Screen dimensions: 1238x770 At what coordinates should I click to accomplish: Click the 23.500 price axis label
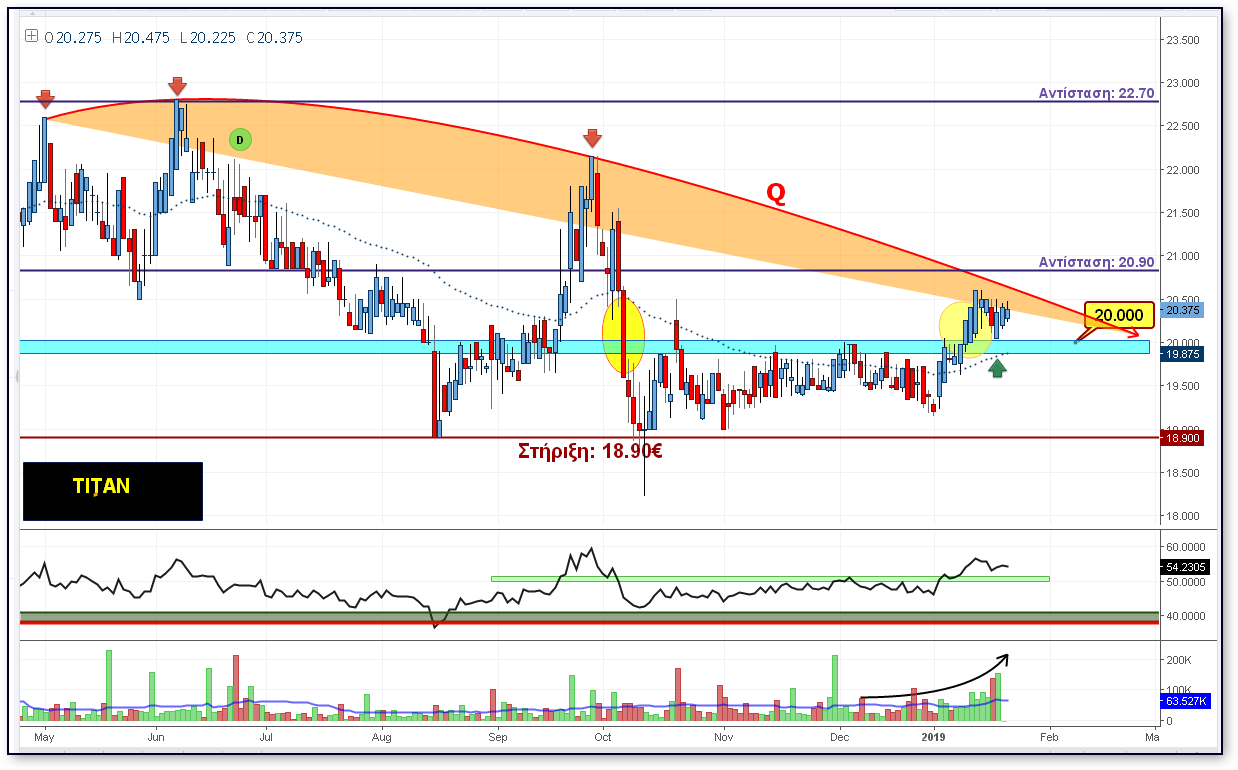coord(1183,40)
